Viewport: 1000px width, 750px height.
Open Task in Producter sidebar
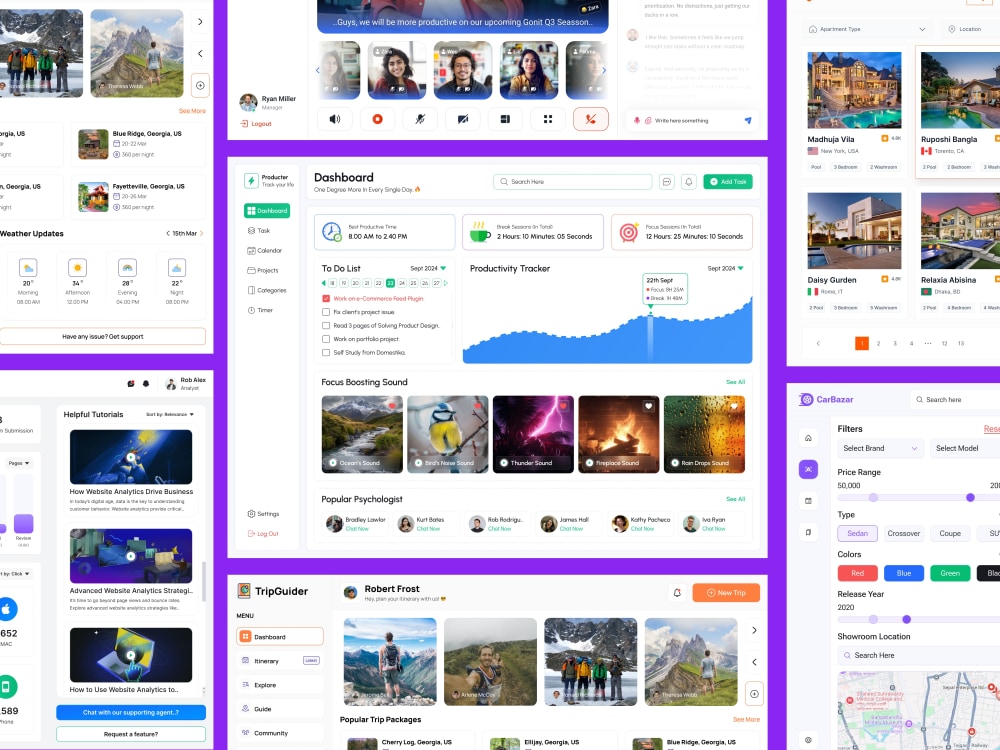pos(259,230)
